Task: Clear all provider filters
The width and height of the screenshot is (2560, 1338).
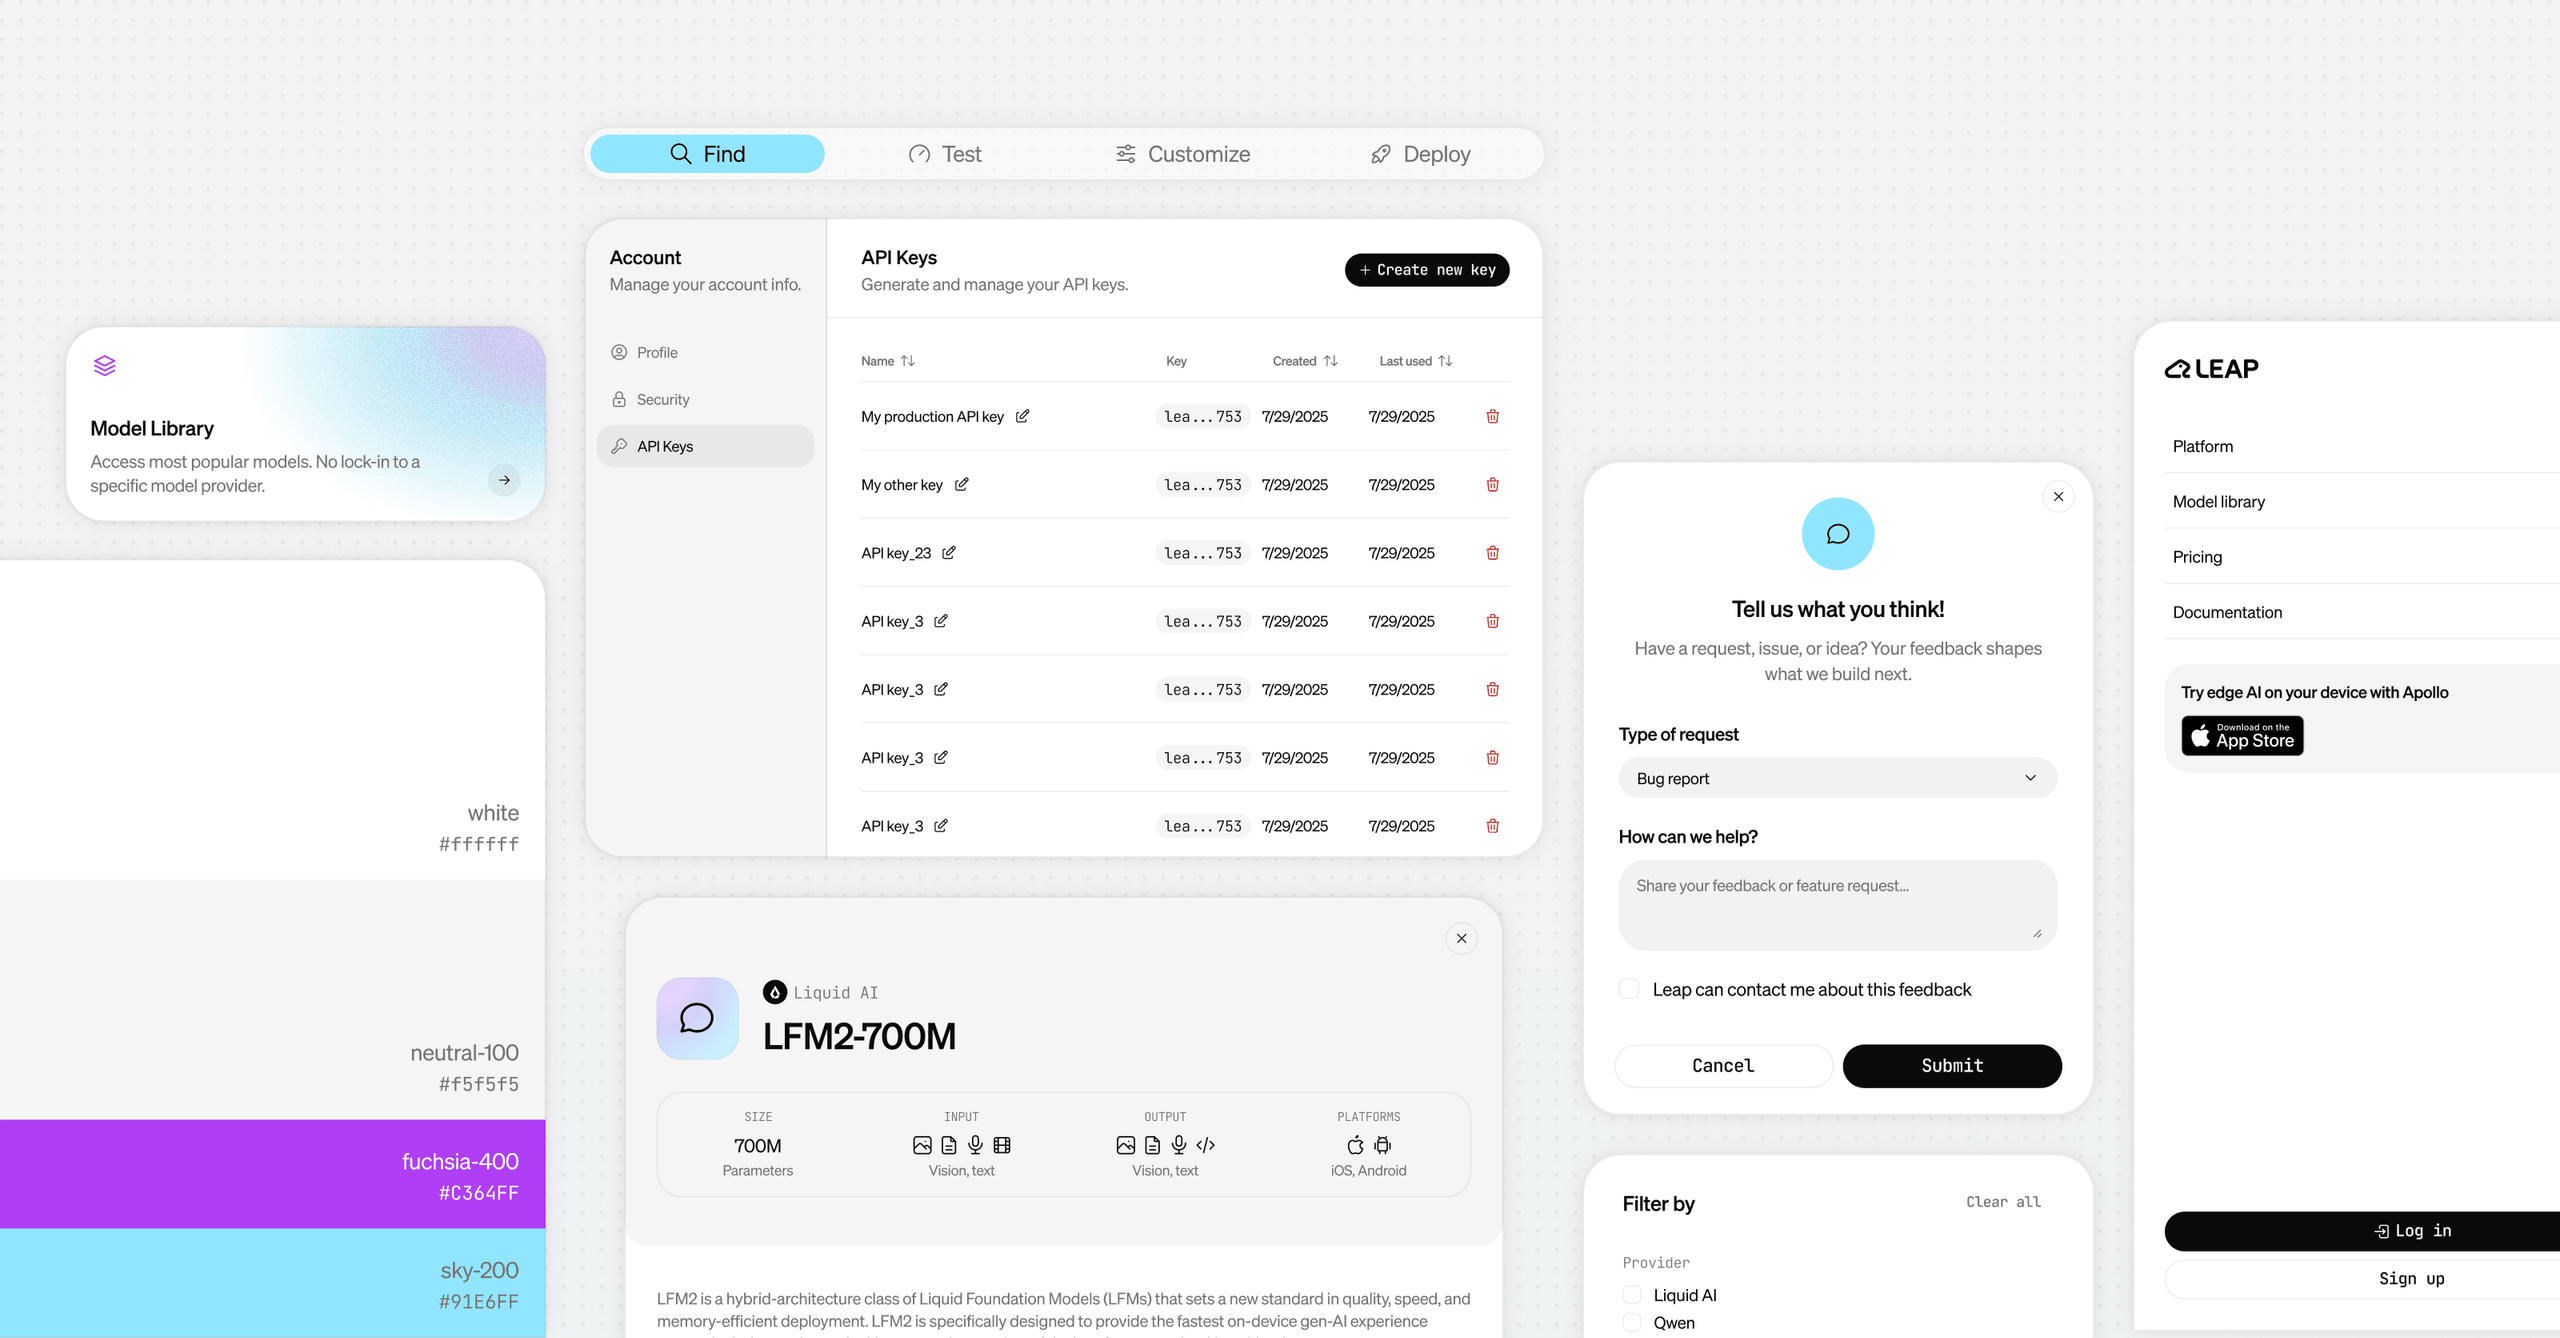Action: pos(2002,1202)
